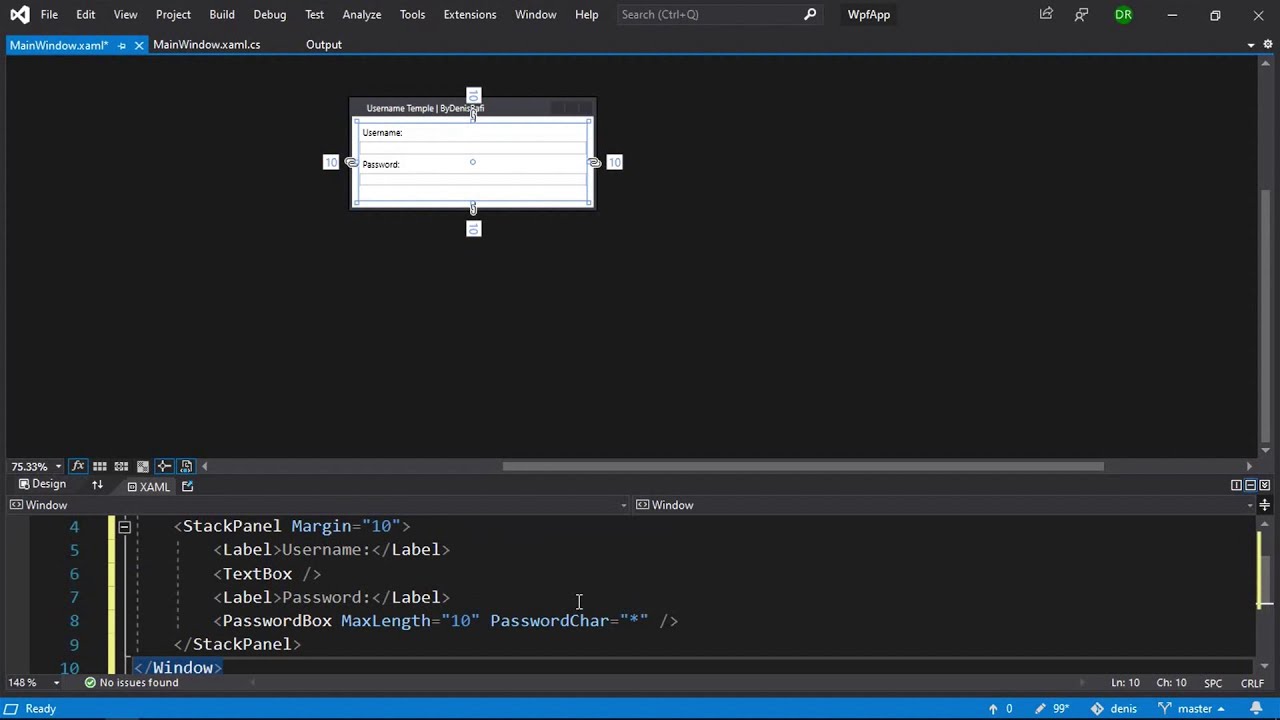Collapse the XAML pane
The width and height of the screenshot is (1280, 720).
[x=1264, y=485]
